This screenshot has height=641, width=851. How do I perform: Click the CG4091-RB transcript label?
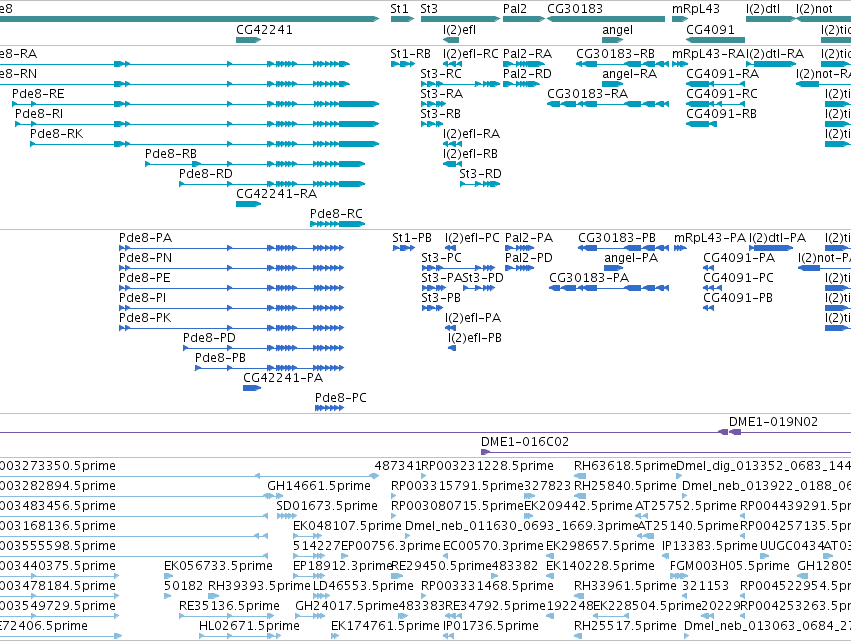point(721,114)
